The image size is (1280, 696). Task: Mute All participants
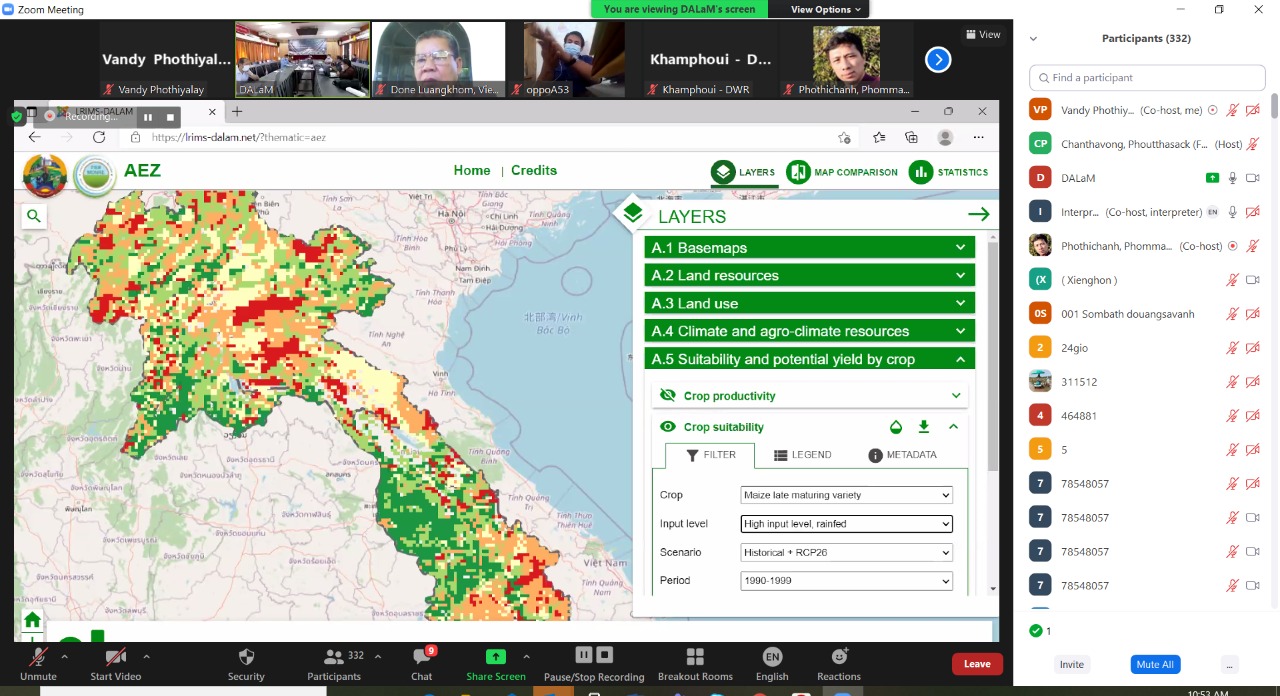(1155, 664)
